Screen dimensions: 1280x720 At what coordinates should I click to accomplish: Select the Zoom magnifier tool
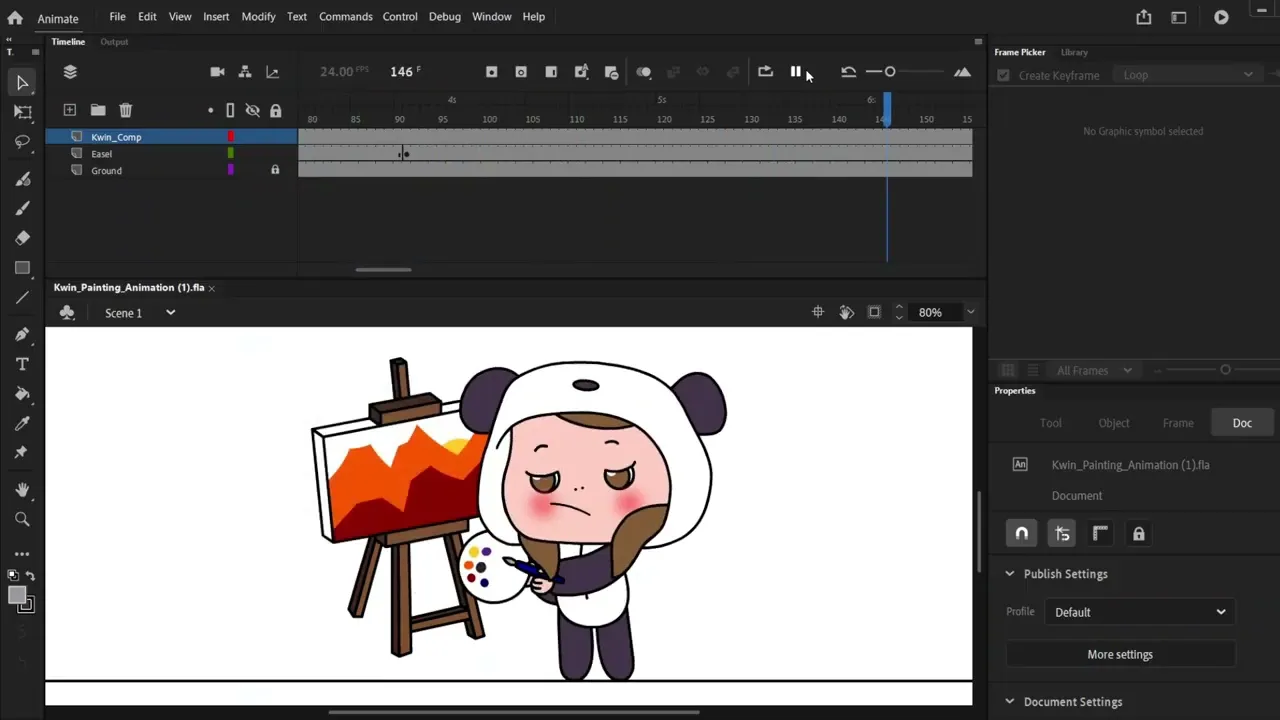(22, 519)
